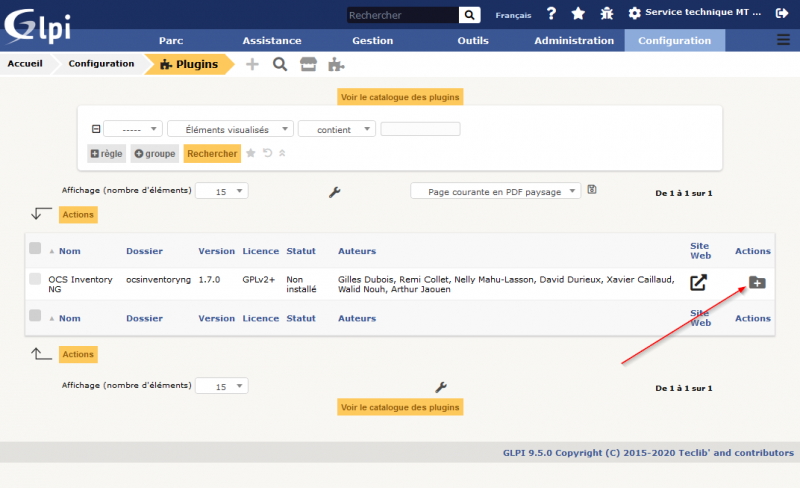This screenshot has height=488, width=800.
Task: Click the star bookmarks icon in header
Action: click(x=578, y=14)
